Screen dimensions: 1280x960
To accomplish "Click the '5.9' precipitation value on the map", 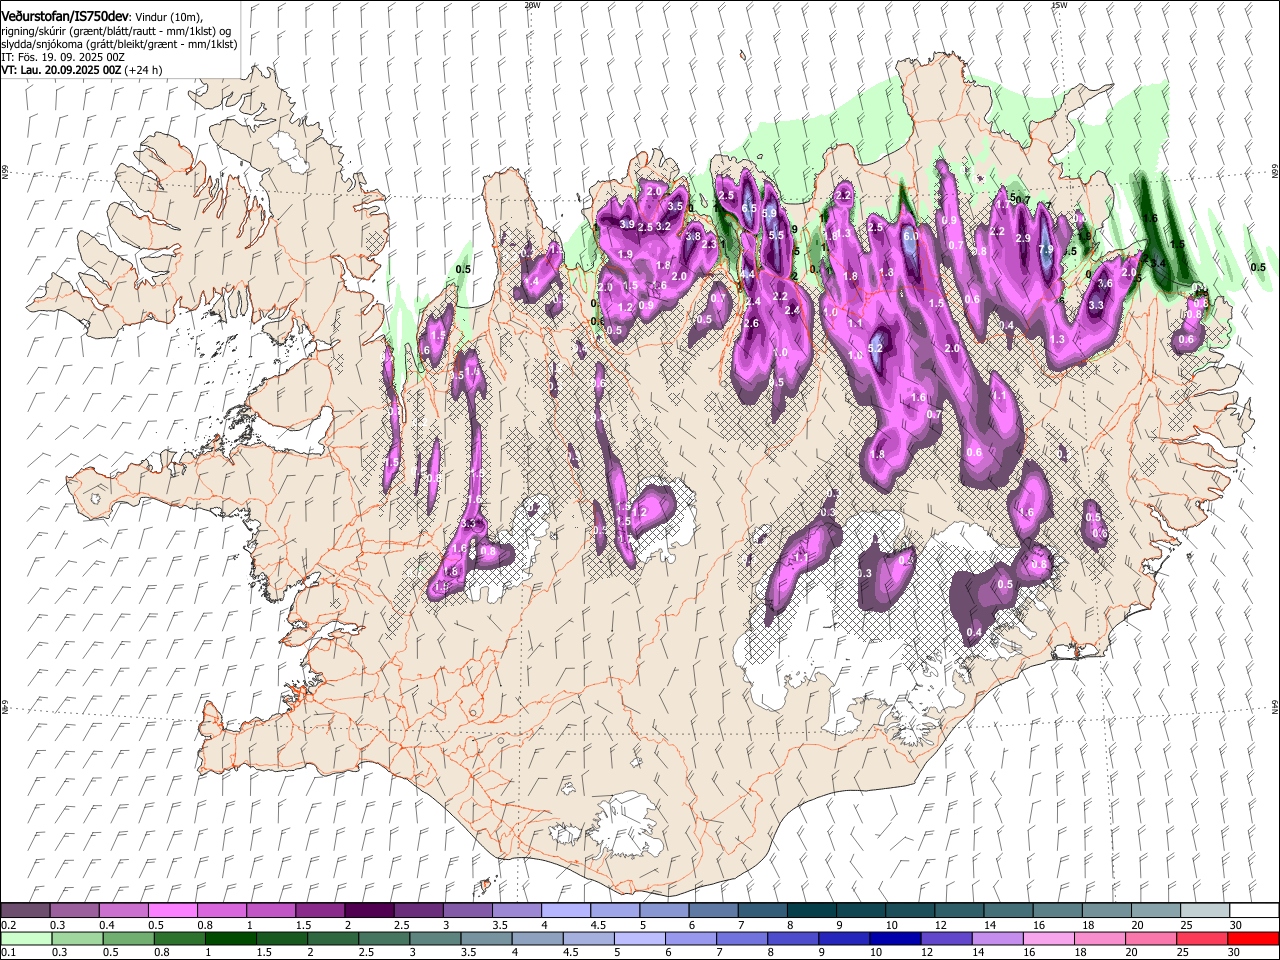I will click(769, 213).
